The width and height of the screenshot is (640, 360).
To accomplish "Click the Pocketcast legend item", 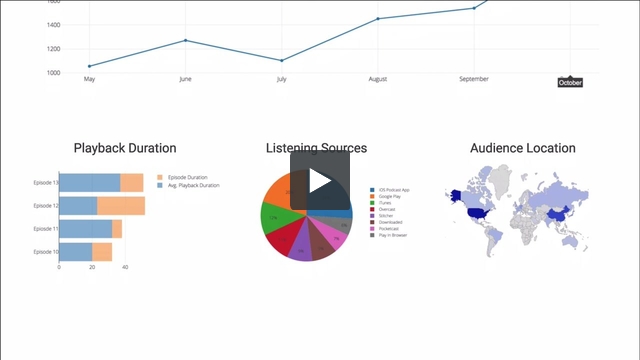I will click(x=384, y=229).
